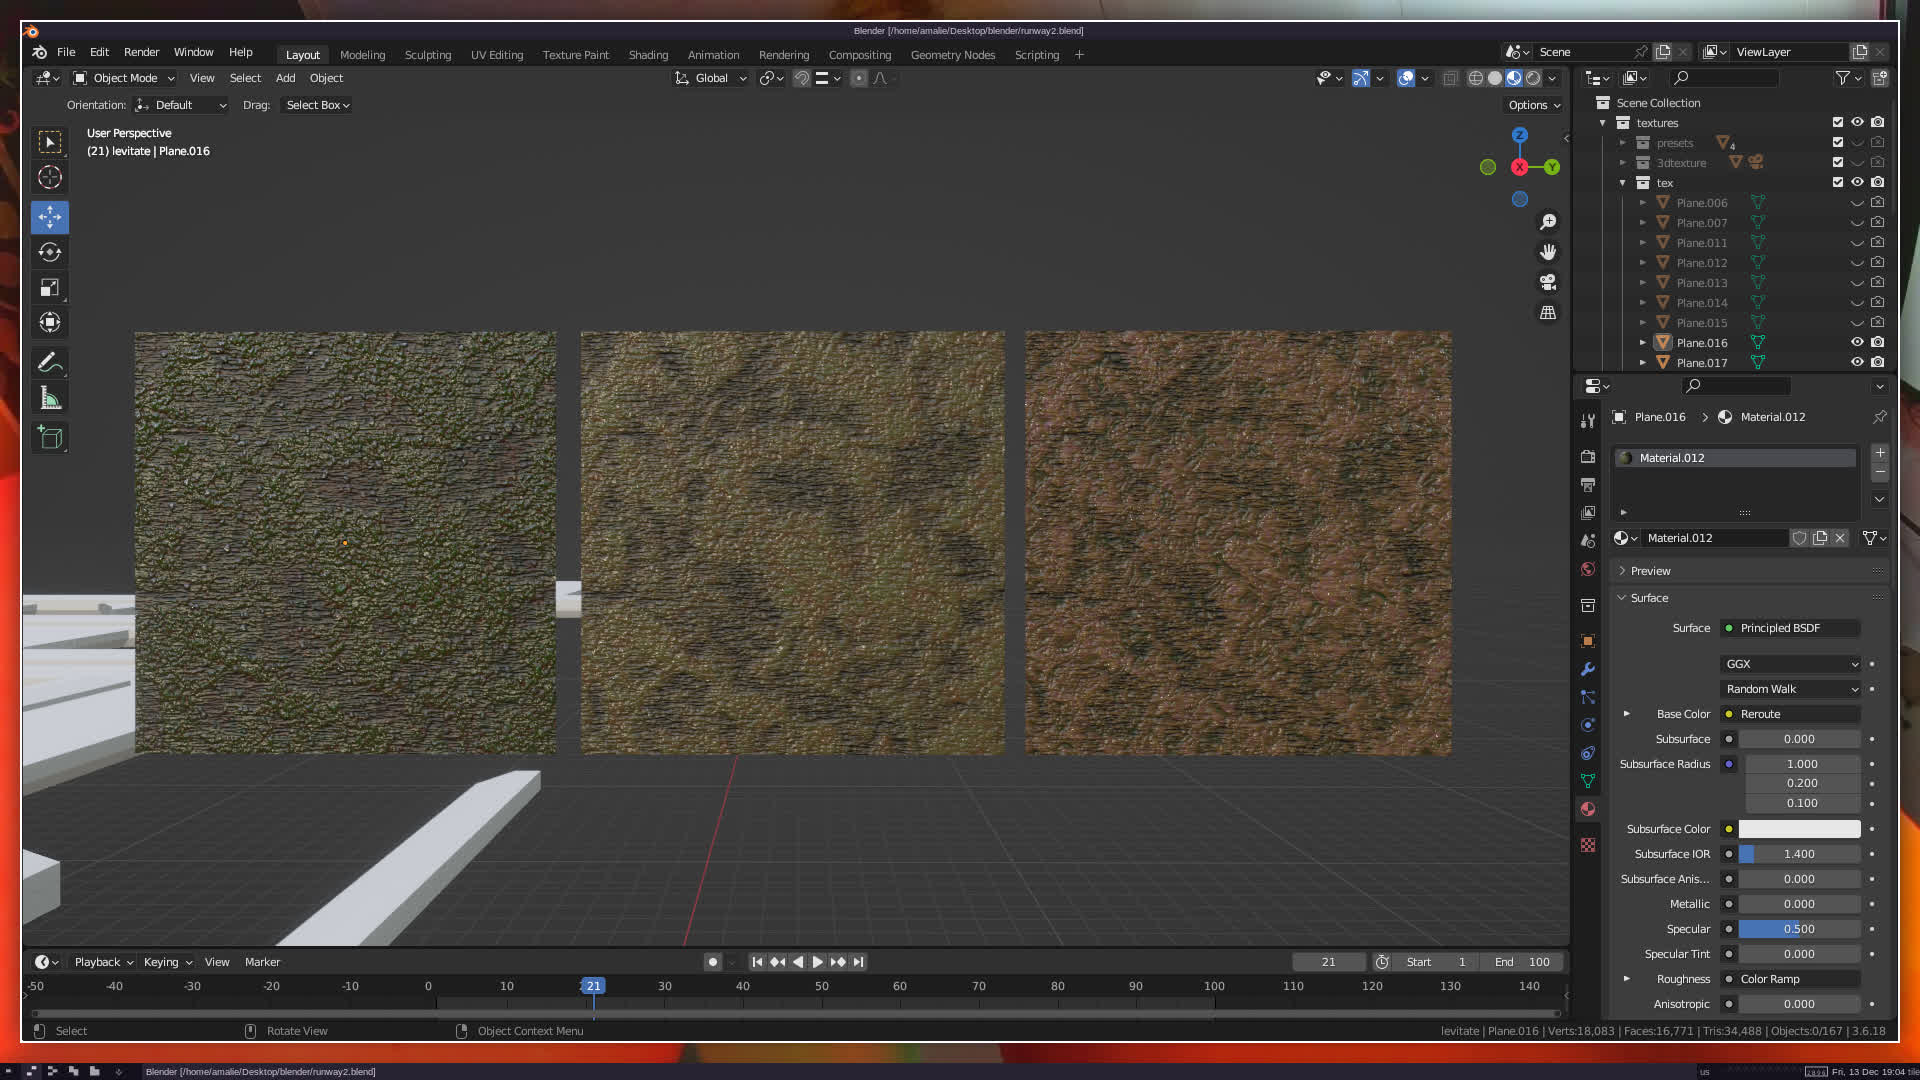Viewport: 1920px width, 1080px height.
Task: Open the Object Mode dropdown
Action: click(x=125, y=78)
